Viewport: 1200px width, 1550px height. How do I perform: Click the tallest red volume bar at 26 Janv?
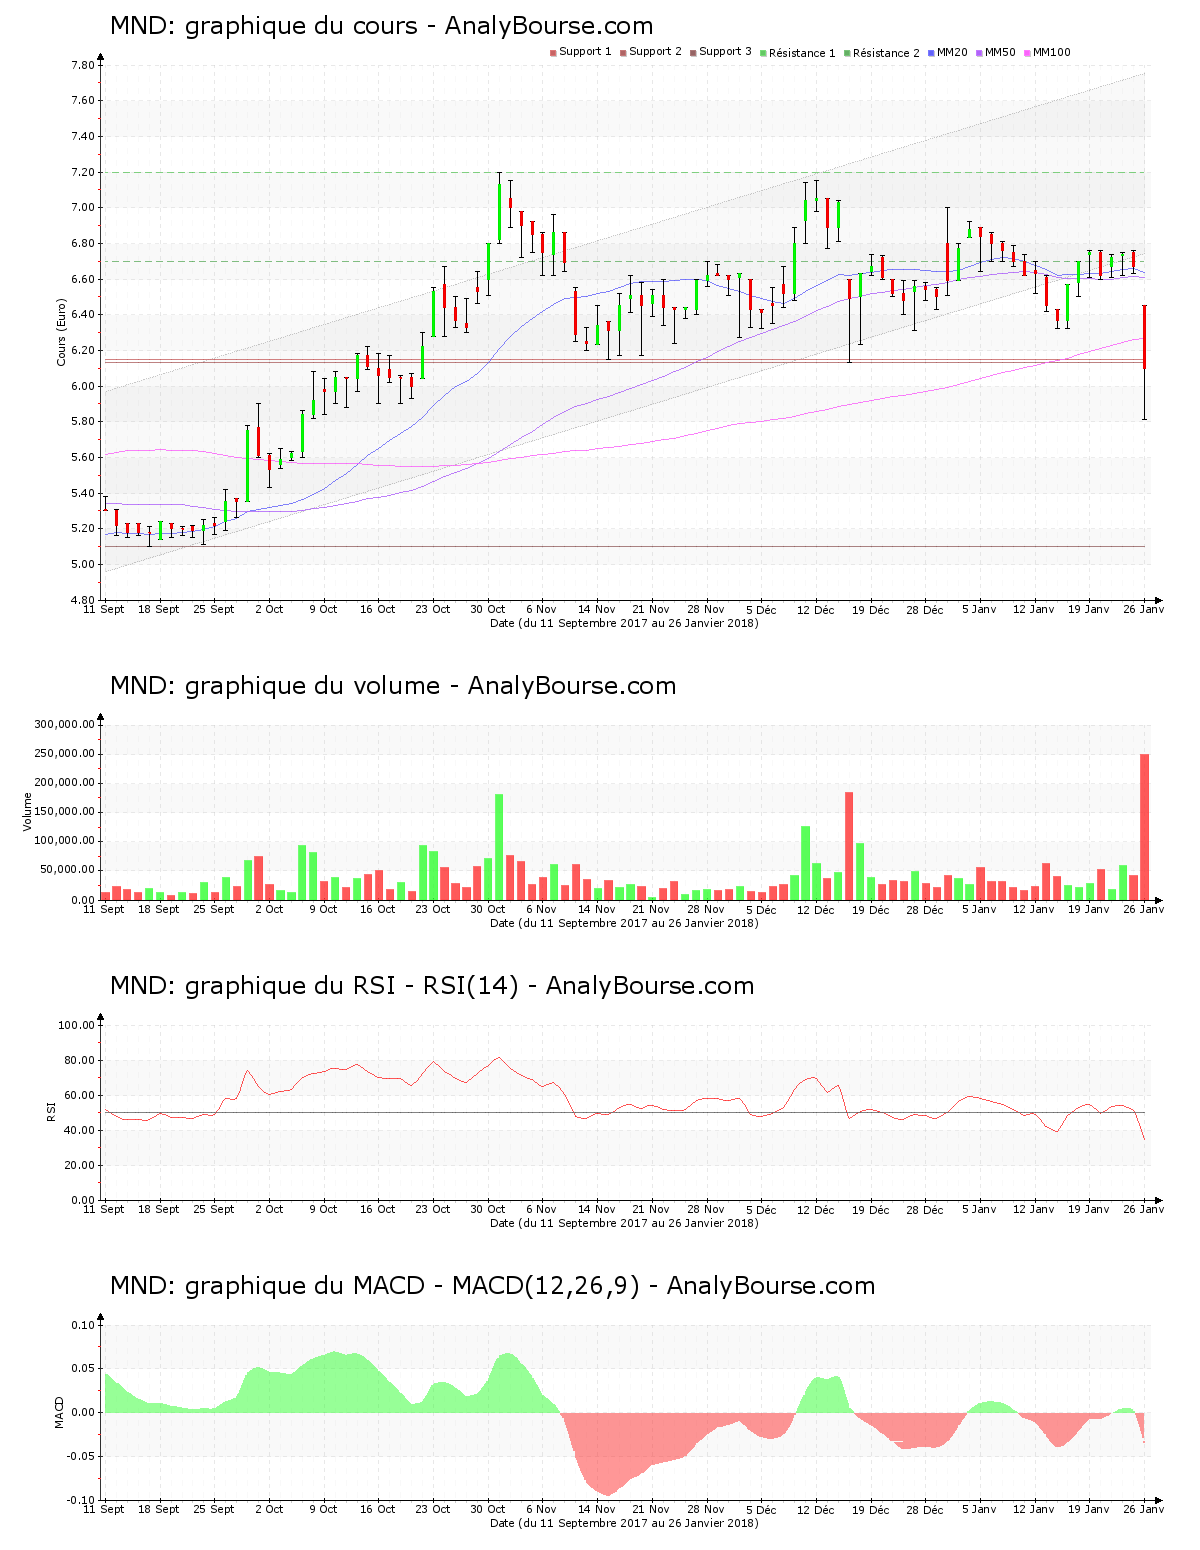(1145, 827)
